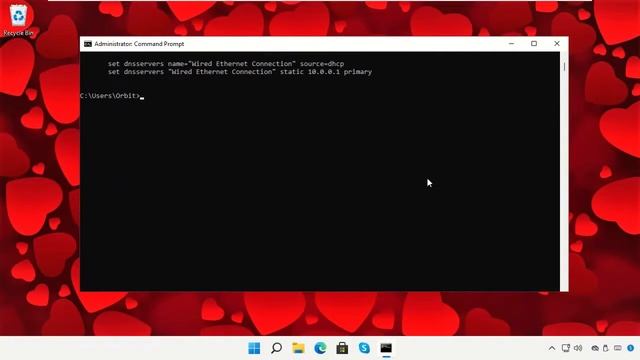This screenshot has height=360, width=640.
Task: Click the Command Prompt title bar icon
Action: click(88, 44)
